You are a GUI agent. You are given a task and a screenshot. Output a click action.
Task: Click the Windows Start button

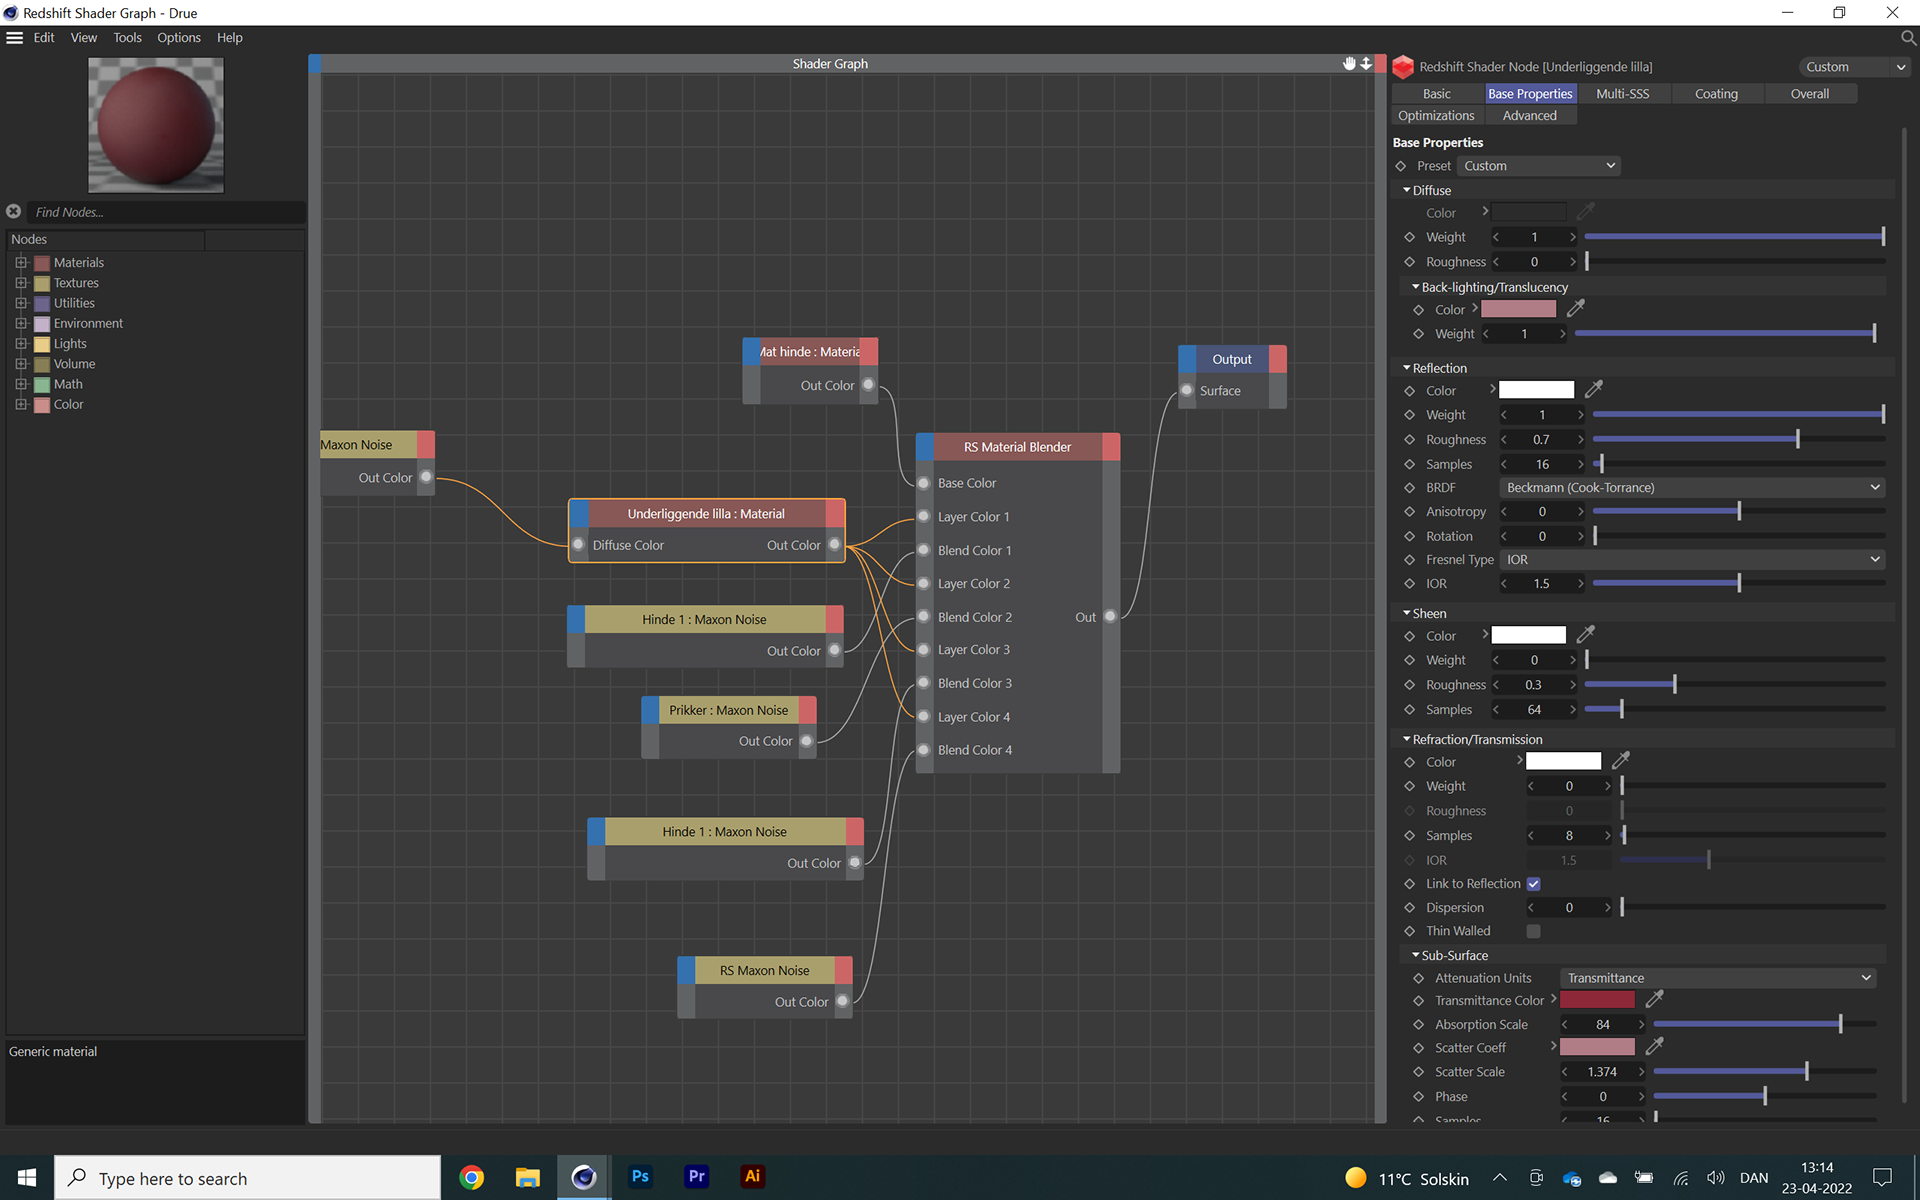(x=27, y=1177)
